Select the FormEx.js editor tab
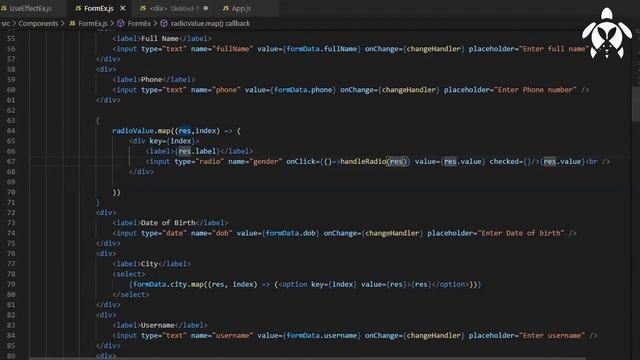The width and height of the screenshot is (640, 360). click(98, 8)
